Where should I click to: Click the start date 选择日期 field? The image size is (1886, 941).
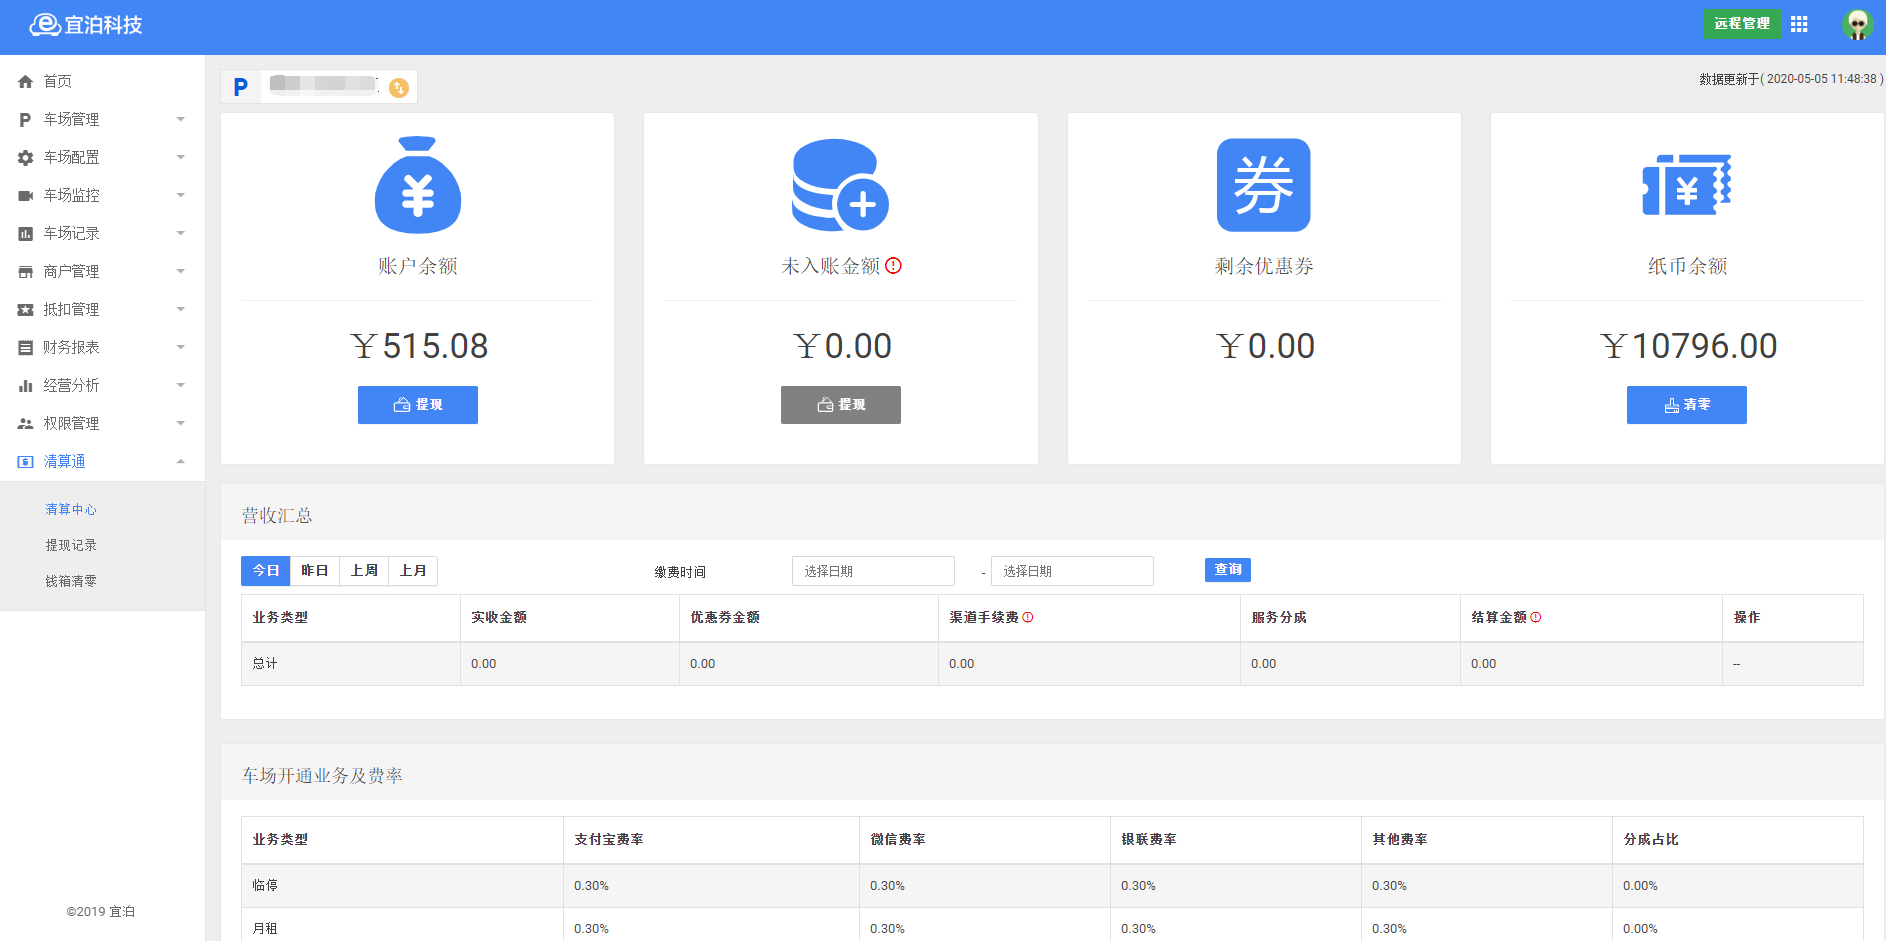tap(873, 571)
